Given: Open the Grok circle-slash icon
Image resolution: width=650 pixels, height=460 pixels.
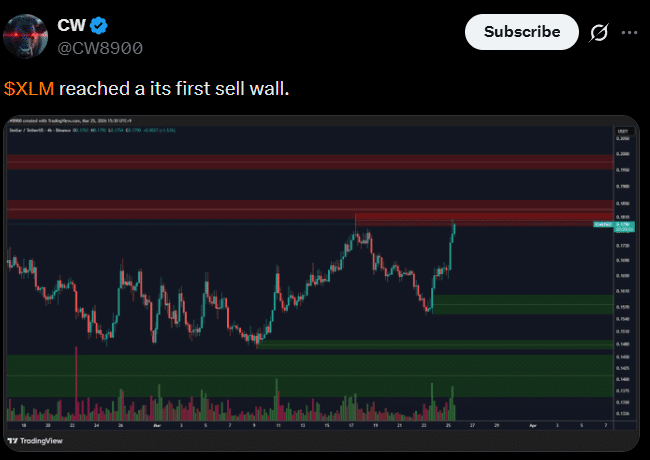Looking at the screenshot, I should (598, 32).
